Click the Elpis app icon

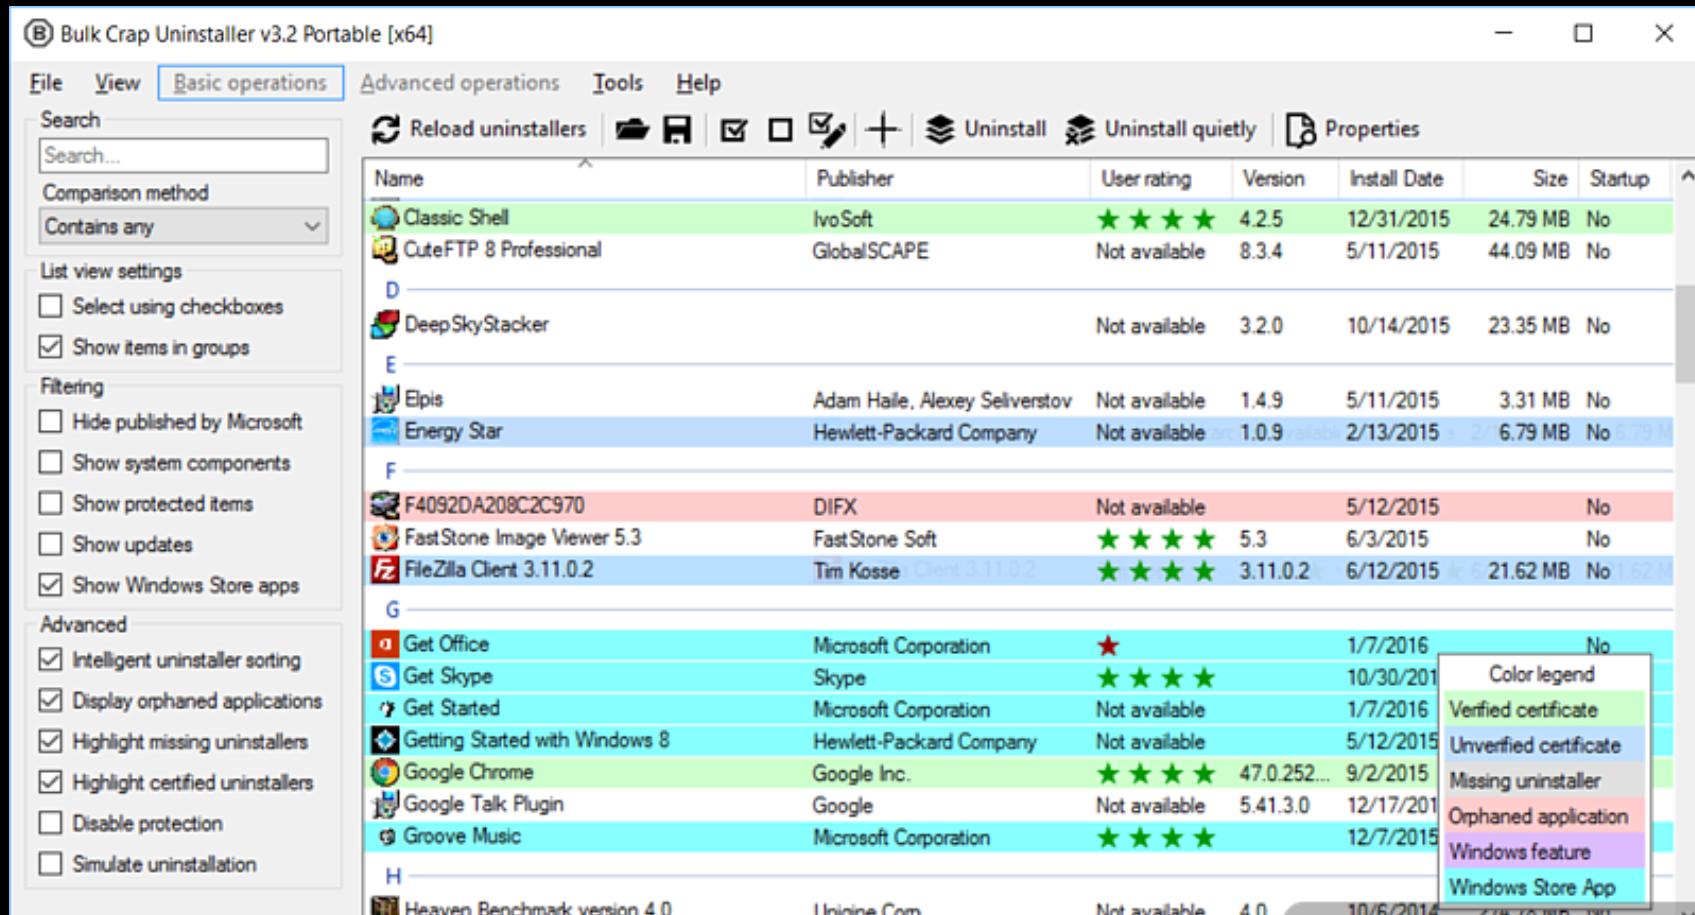pos(384,399)
